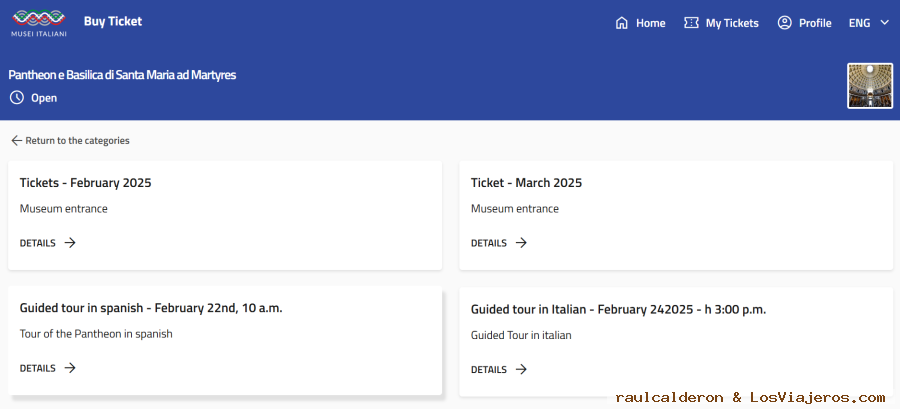The image size is (900, 409).
Task: Open the My Tickets menu item
Action: 721,23
